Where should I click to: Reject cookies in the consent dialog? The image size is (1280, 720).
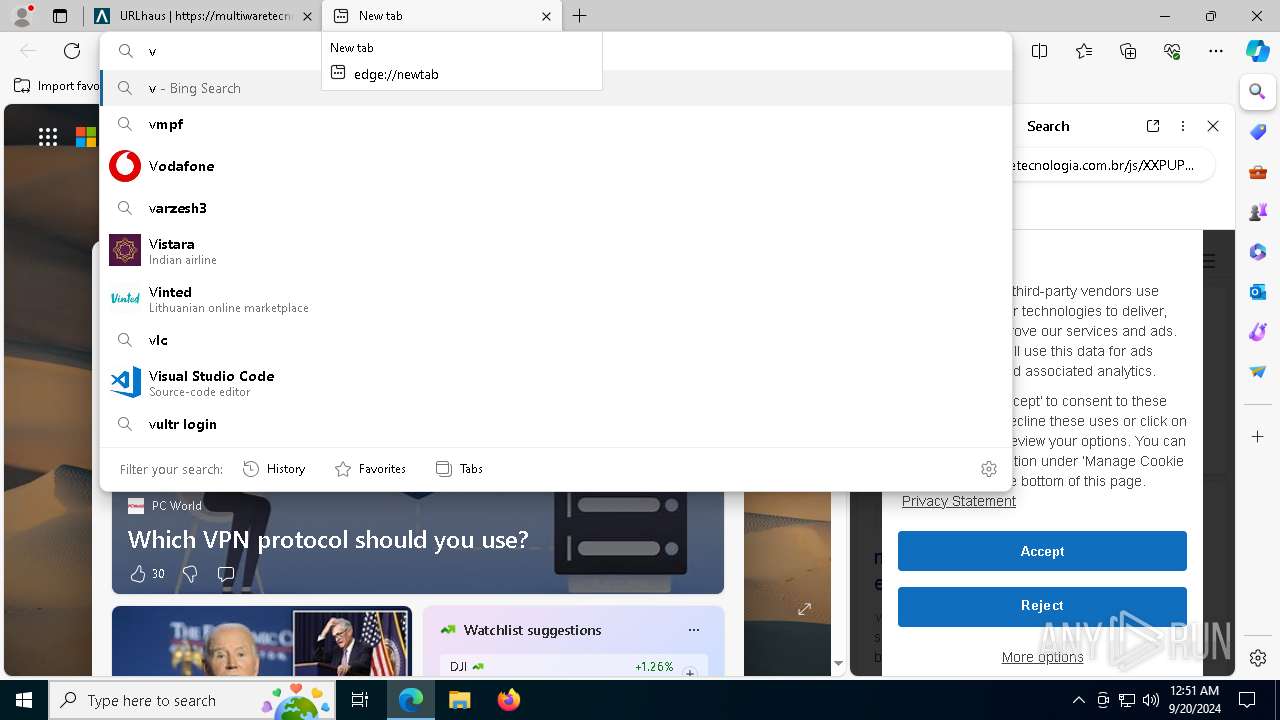[1042, 605]
